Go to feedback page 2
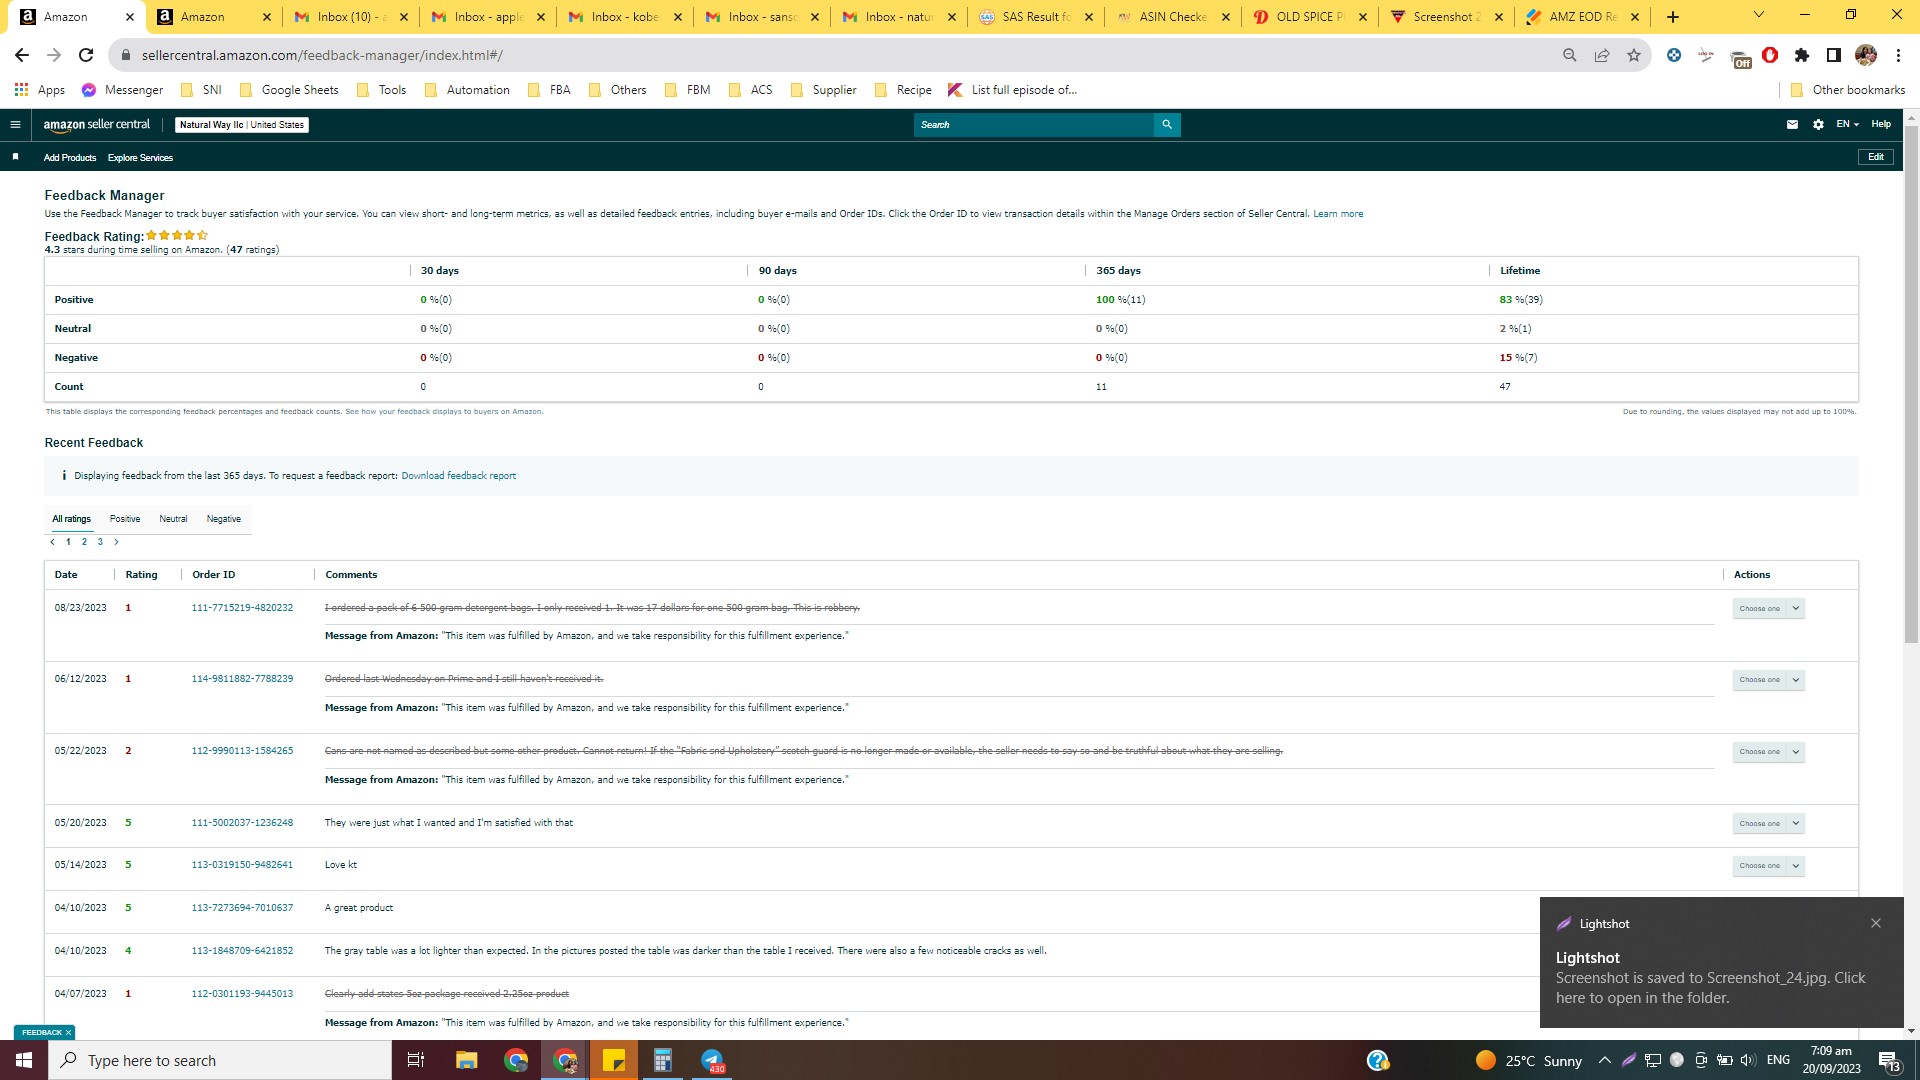1920x1080 pixels. (84, 542)
